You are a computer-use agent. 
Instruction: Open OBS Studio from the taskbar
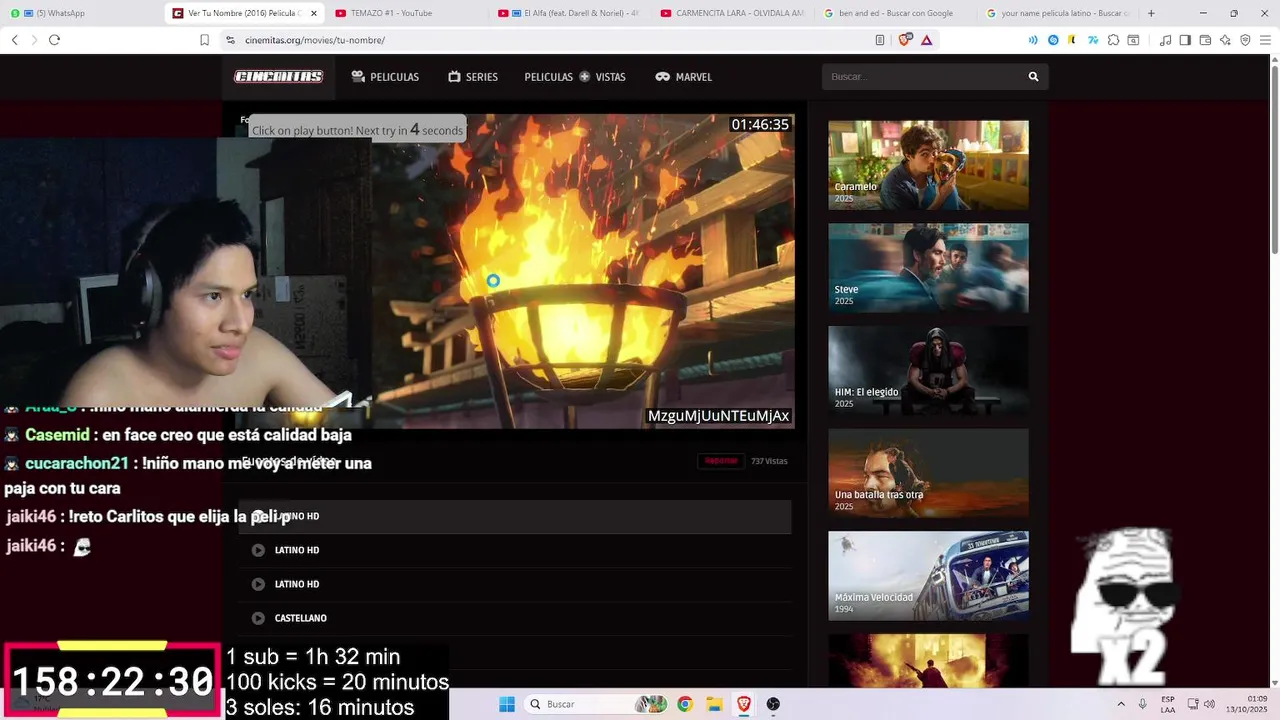pos(773,704)
